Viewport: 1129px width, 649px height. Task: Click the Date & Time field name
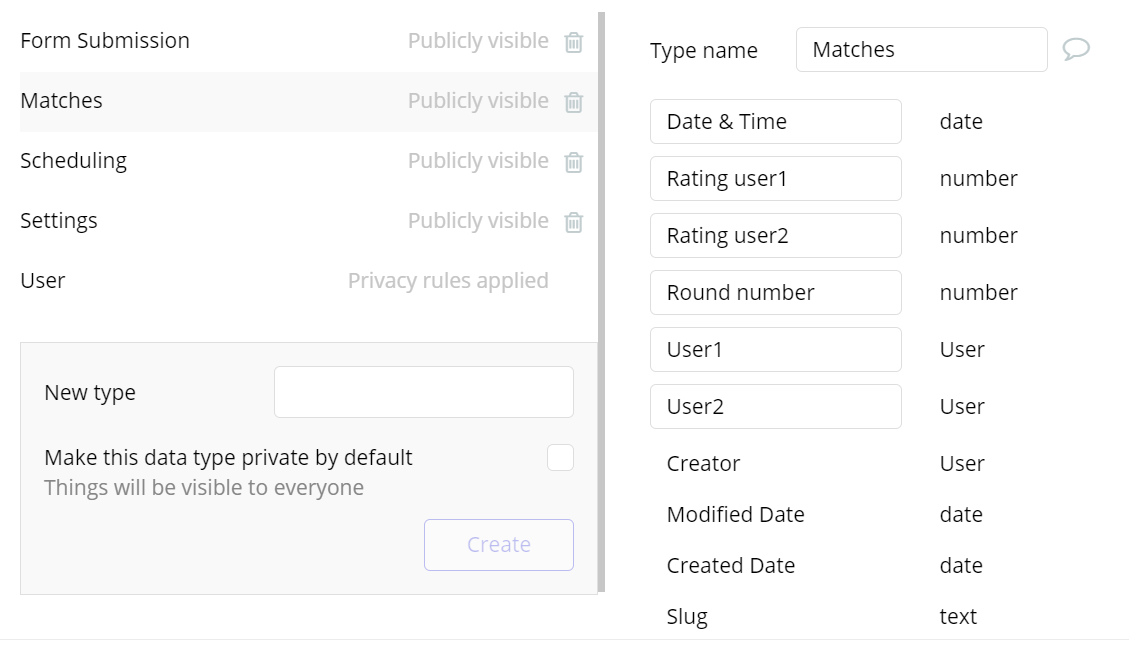[x=775, y=122]
